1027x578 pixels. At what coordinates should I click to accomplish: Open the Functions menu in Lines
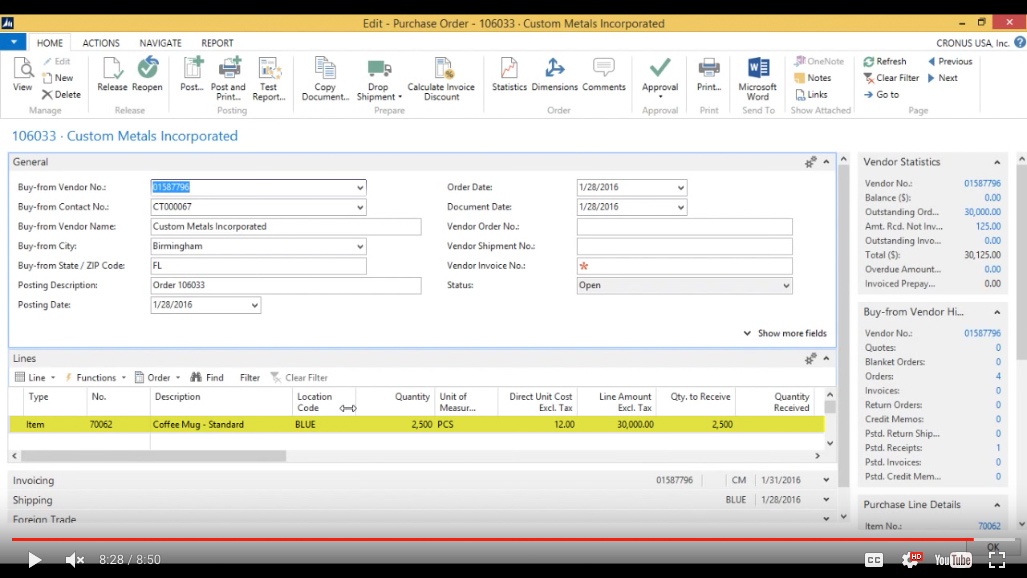[x=95, y=377]
